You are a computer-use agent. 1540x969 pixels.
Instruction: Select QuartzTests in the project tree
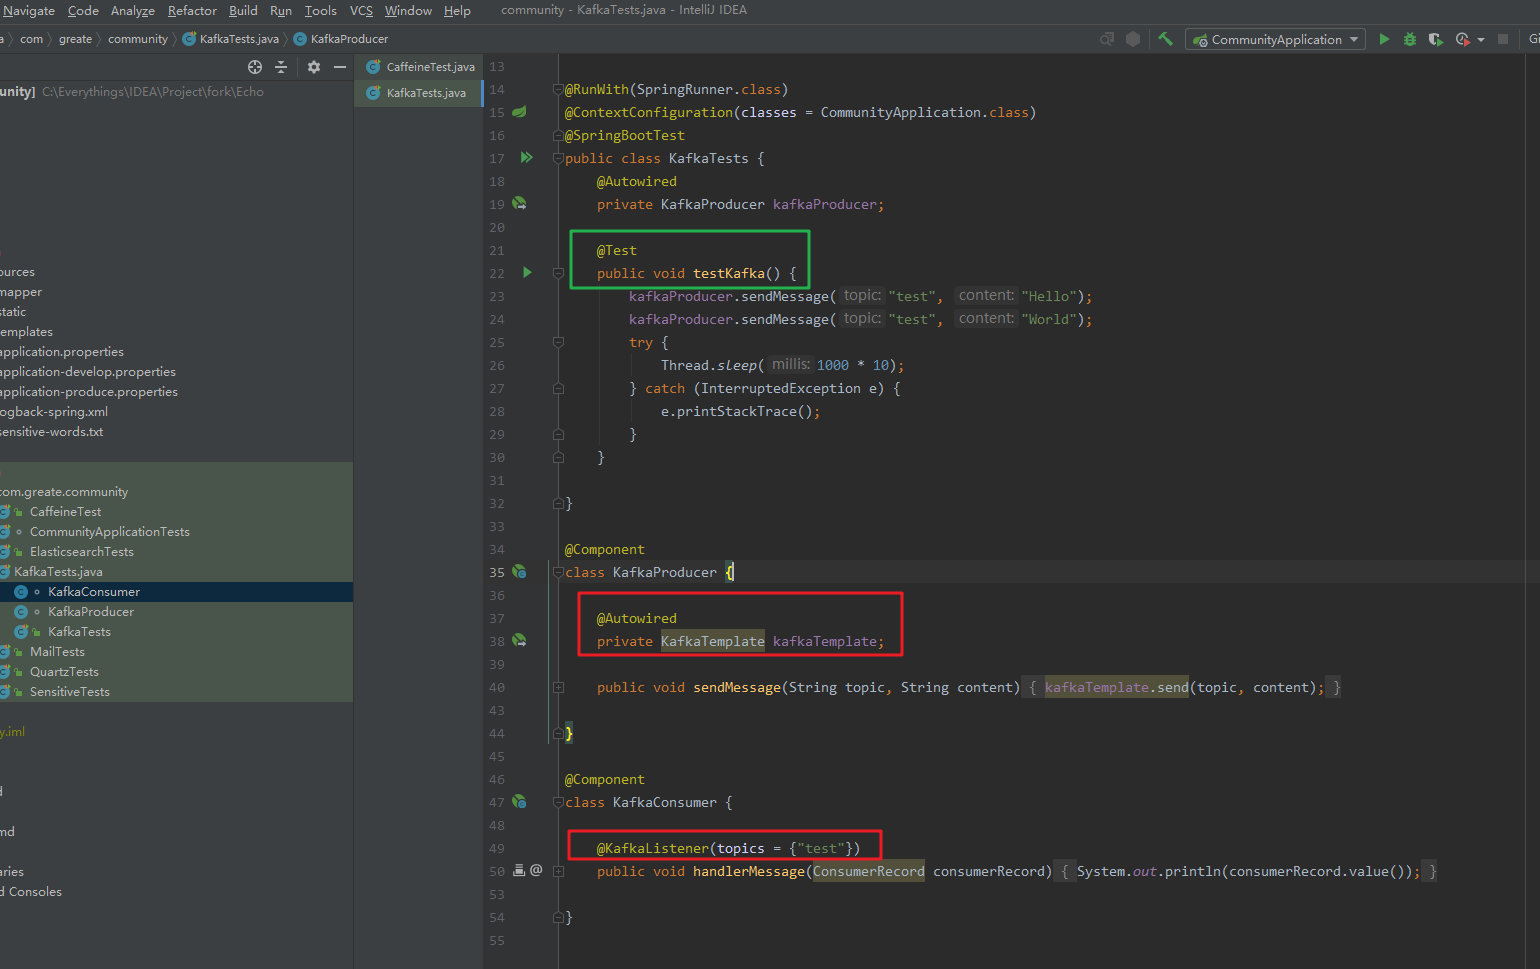[64, 672]
